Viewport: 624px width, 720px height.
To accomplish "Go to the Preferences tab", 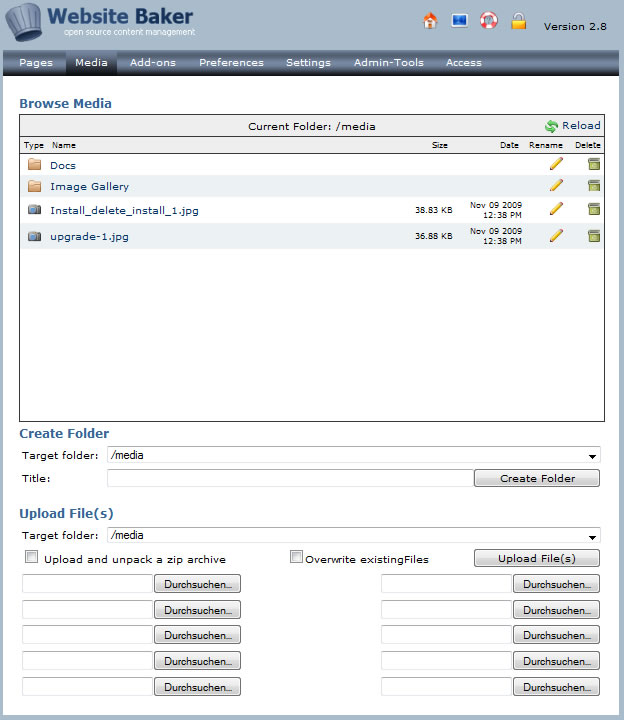I will pyautogui.click(x=231, y=63).
